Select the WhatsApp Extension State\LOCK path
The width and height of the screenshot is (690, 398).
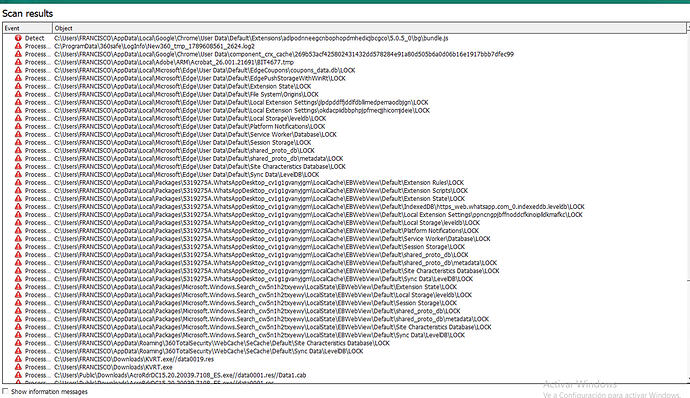pos(260,199)
